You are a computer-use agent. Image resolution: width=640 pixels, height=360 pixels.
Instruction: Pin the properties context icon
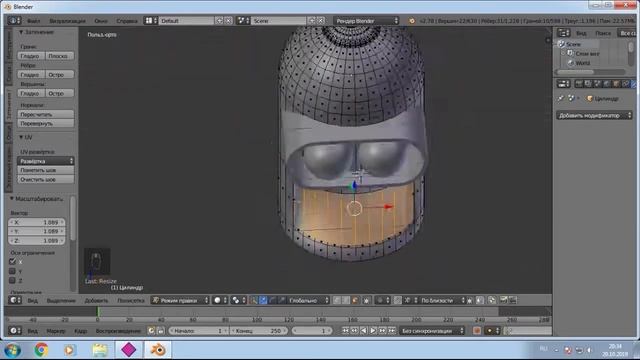(561, 98)
